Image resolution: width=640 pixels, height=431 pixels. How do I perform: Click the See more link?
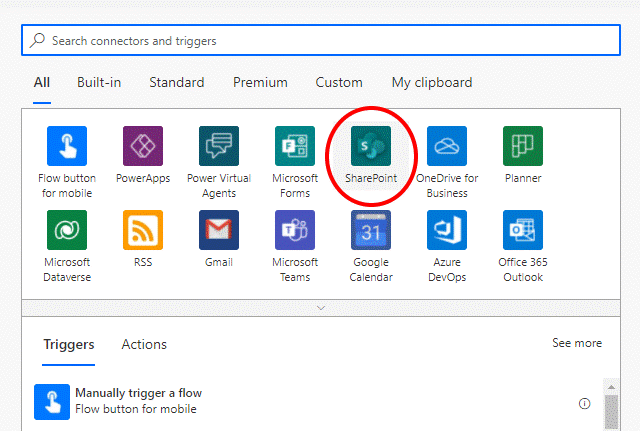click(x=577, y=343)
